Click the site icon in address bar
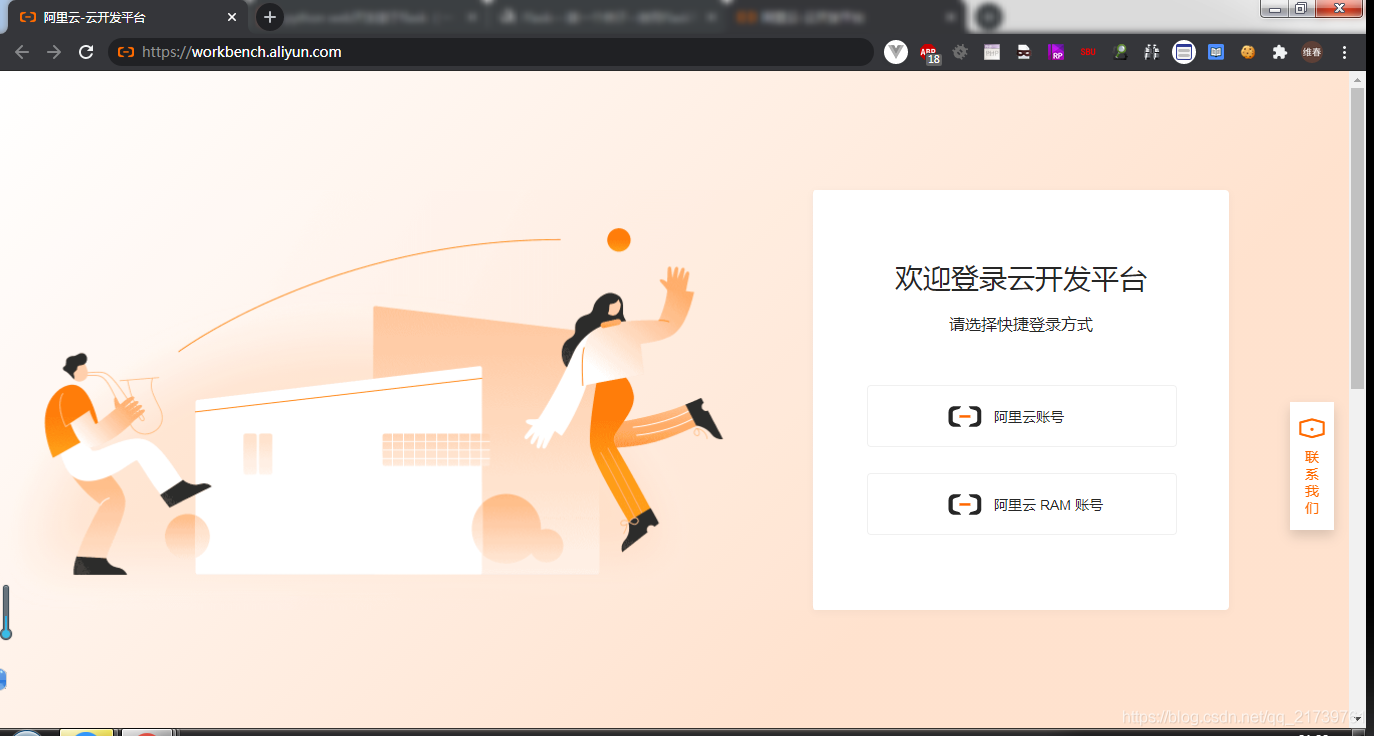1374x736 pixels. 126,52
